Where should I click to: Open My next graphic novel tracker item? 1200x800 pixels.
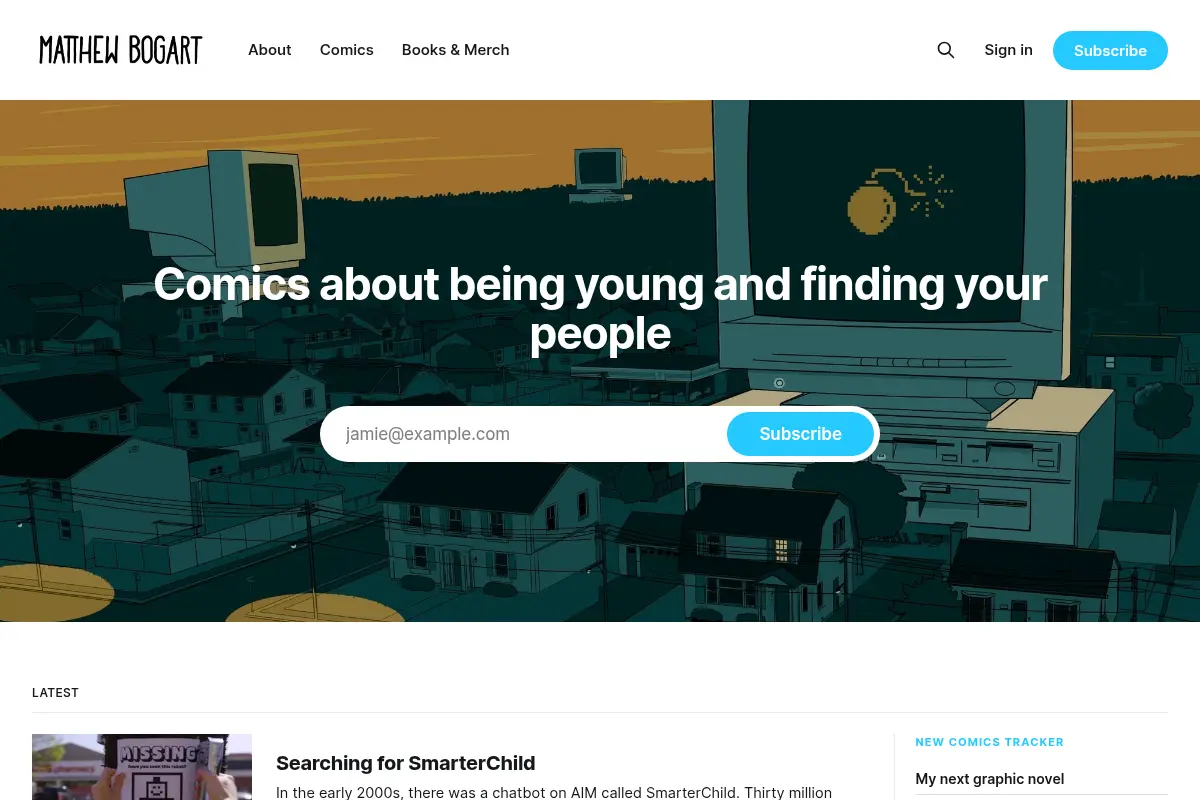pos(990,779)
